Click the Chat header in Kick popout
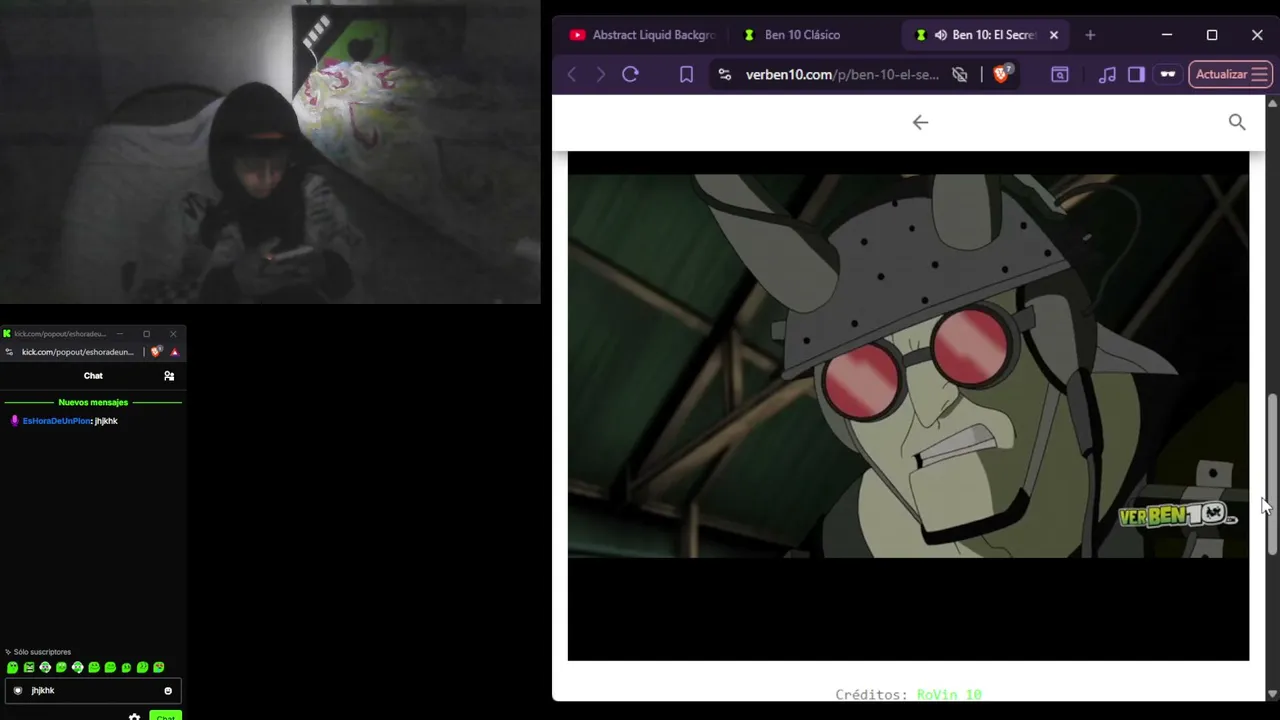This screenshot has height=720, width=1280. (93, 376)
